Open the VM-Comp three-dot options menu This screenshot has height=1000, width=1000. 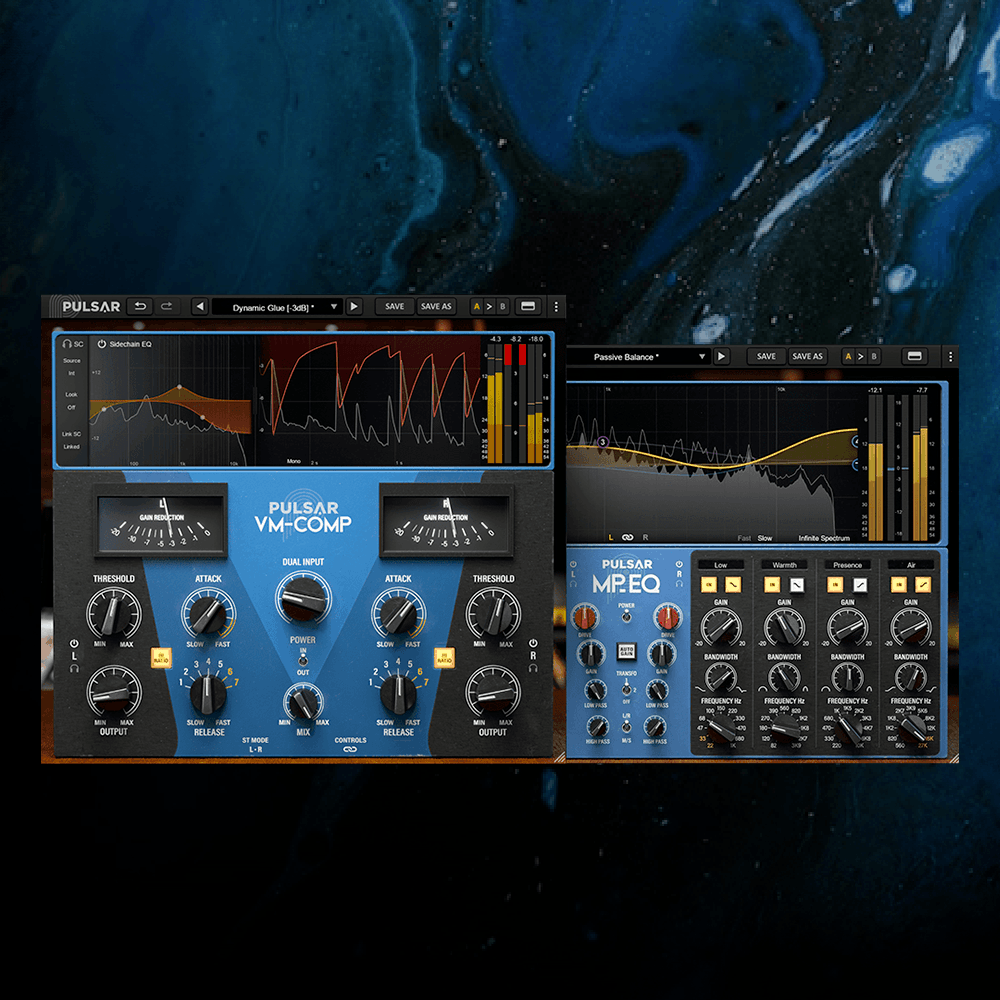(x=556, y=307)
